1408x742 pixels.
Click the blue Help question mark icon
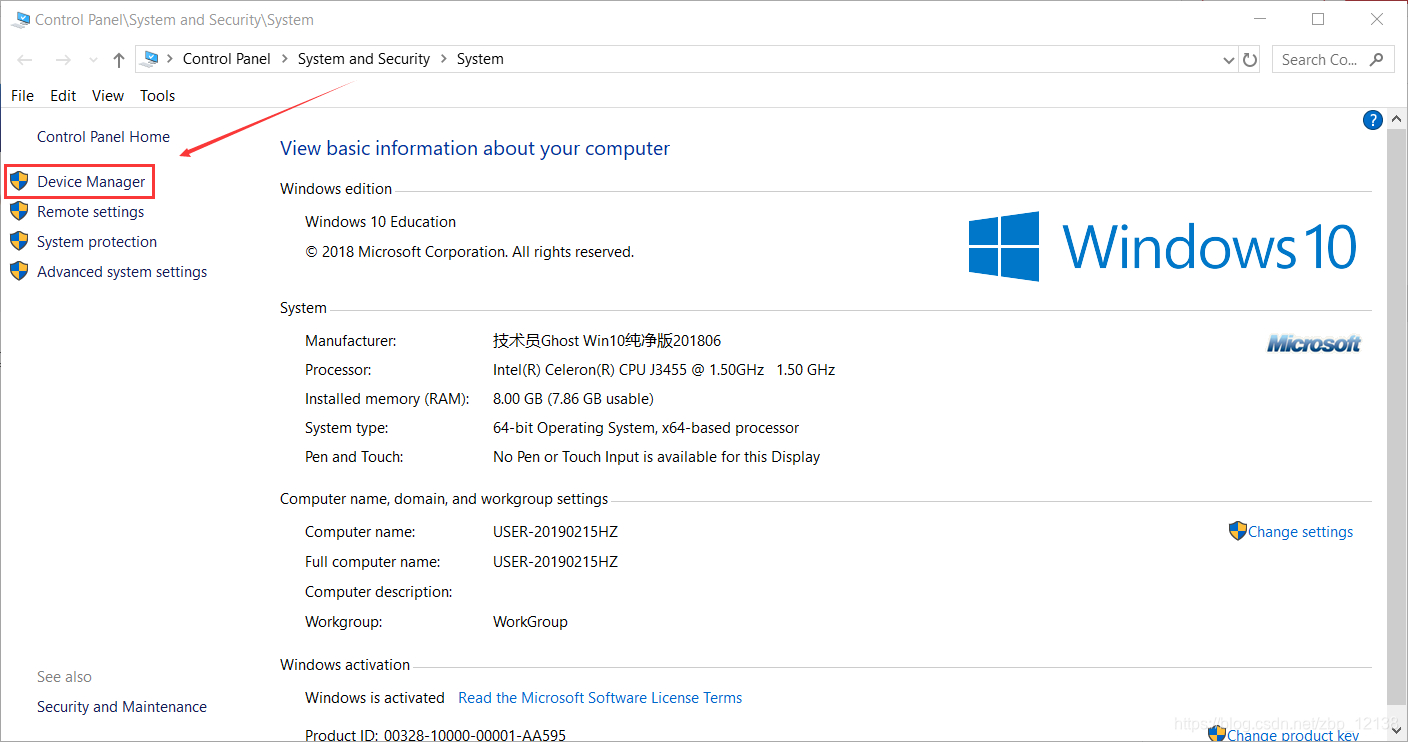click(x=1373, y=120)
